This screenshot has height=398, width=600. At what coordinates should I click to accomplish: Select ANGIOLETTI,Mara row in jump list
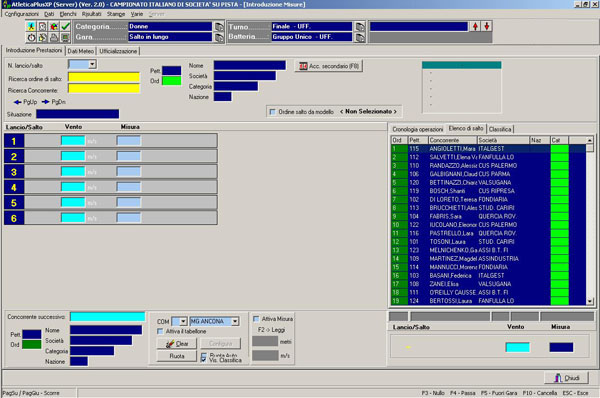coord(488,148)
